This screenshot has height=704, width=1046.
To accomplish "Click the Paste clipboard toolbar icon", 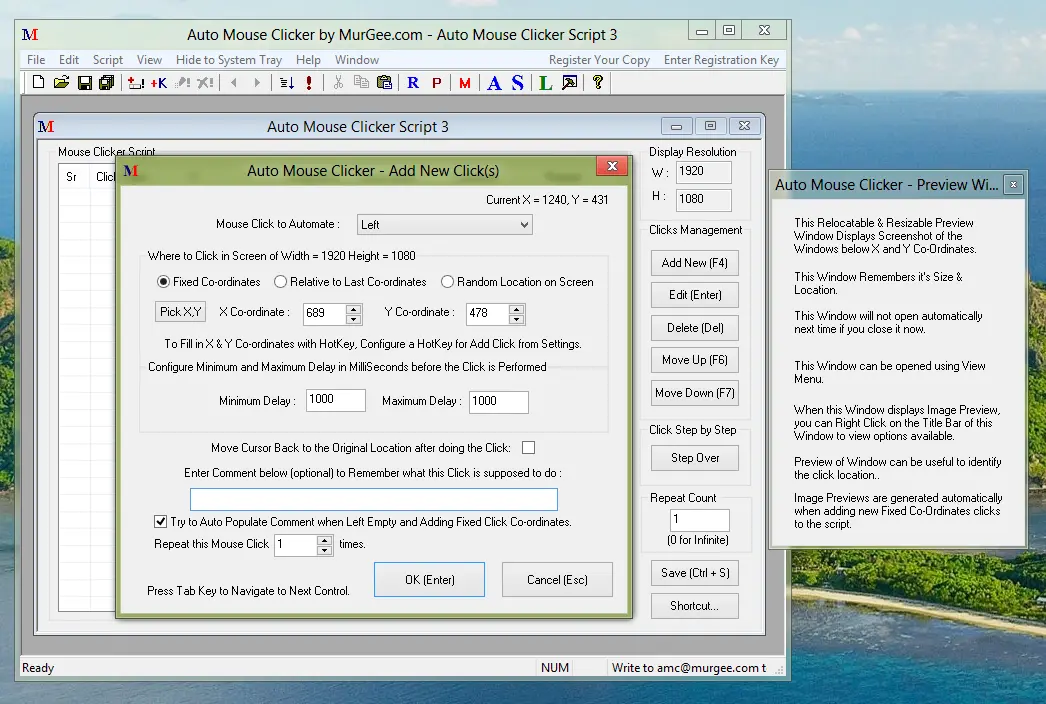I will point(384,83).
